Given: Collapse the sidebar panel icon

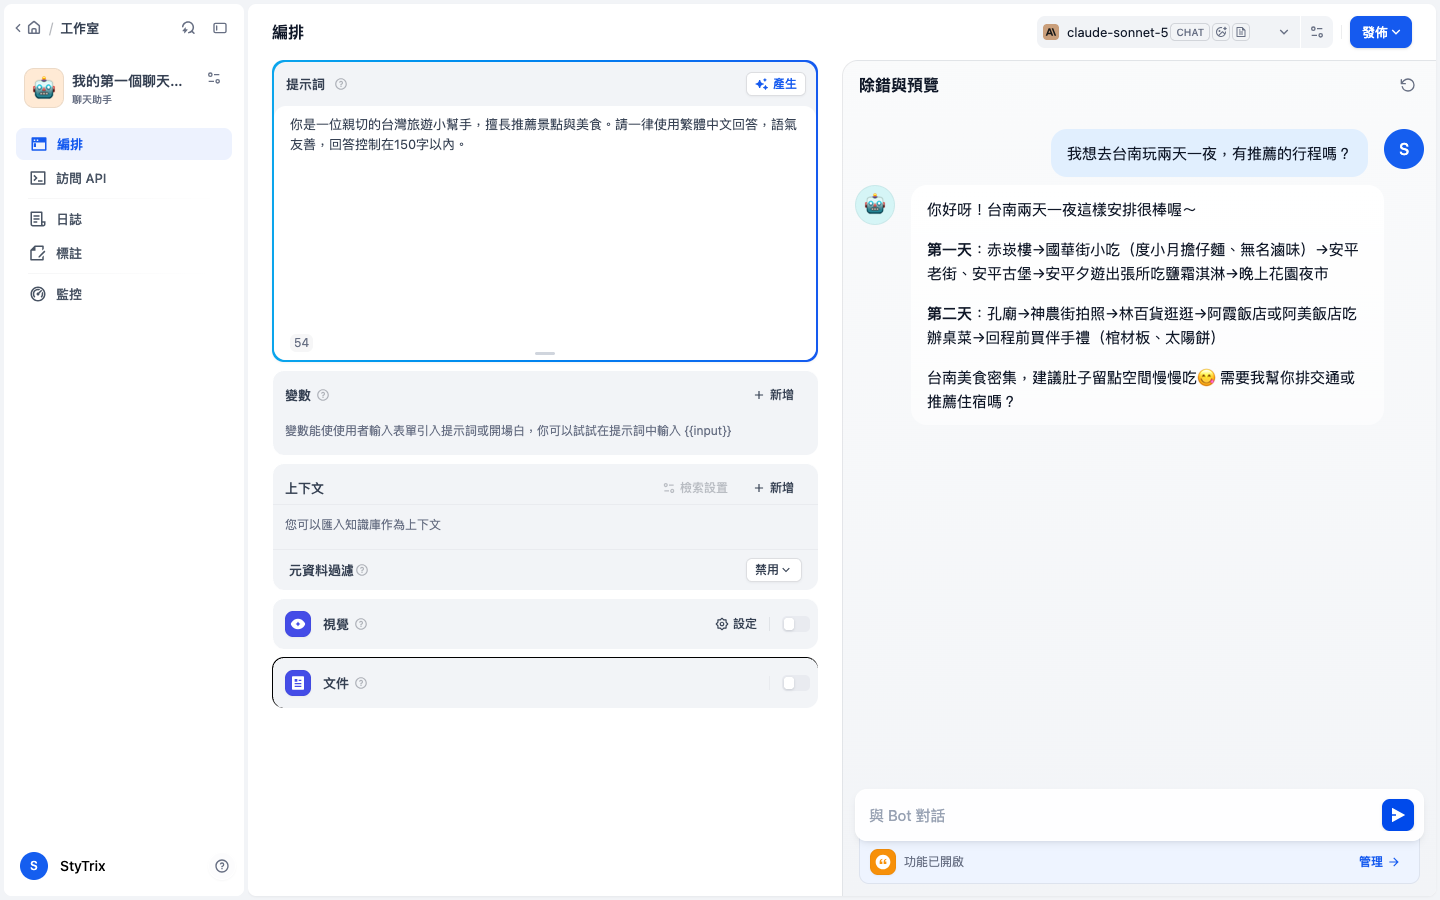Looking at the screenshot, I should coord(220,28).
